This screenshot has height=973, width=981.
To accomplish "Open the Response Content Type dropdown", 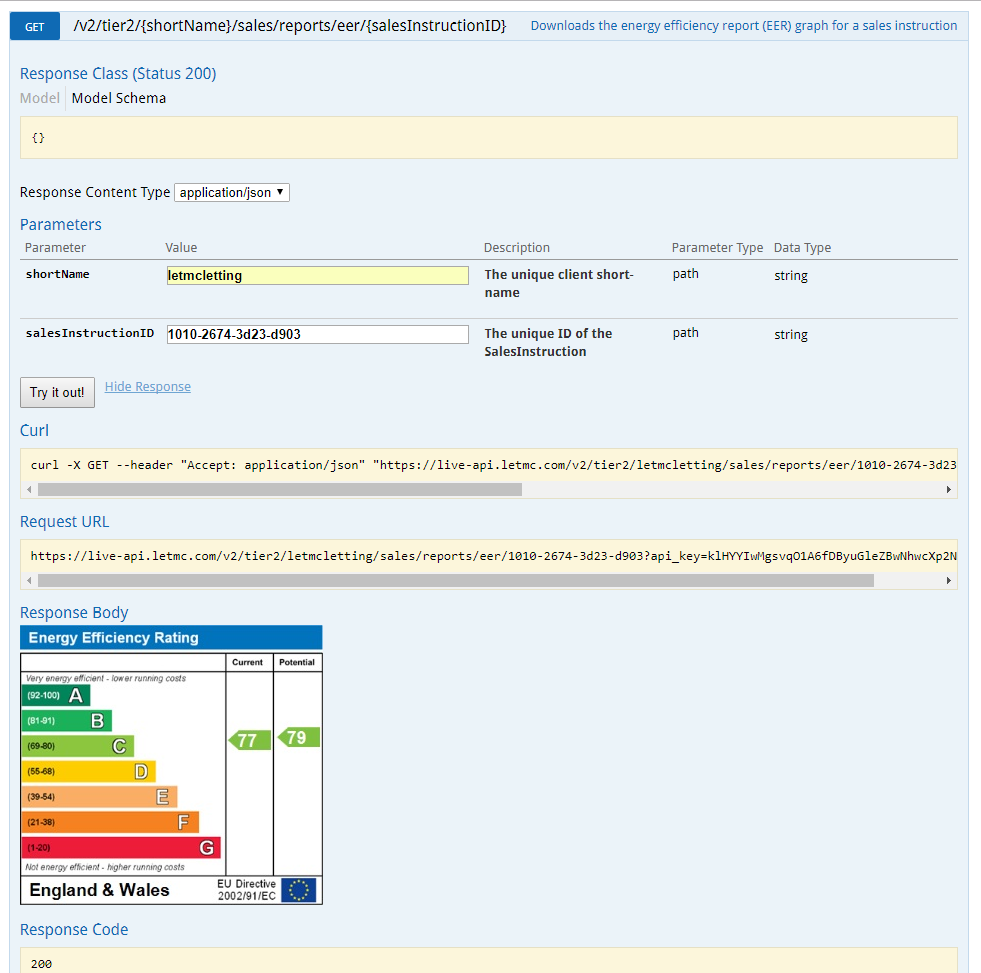I will point(231,192).
